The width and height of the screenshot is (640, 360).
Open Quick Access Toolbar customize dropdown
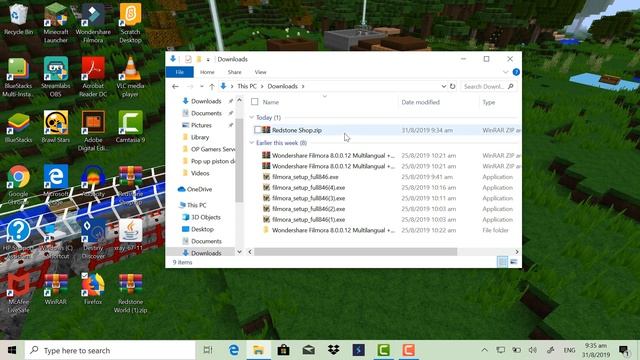[208, 60]
